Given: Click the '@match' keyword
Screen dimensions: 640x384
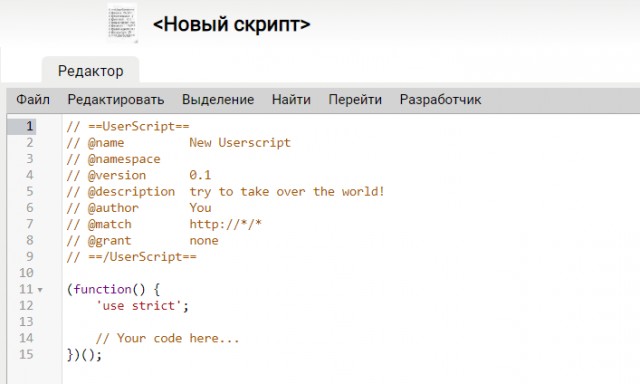Looking at the screenshot, I should [110, 224].
